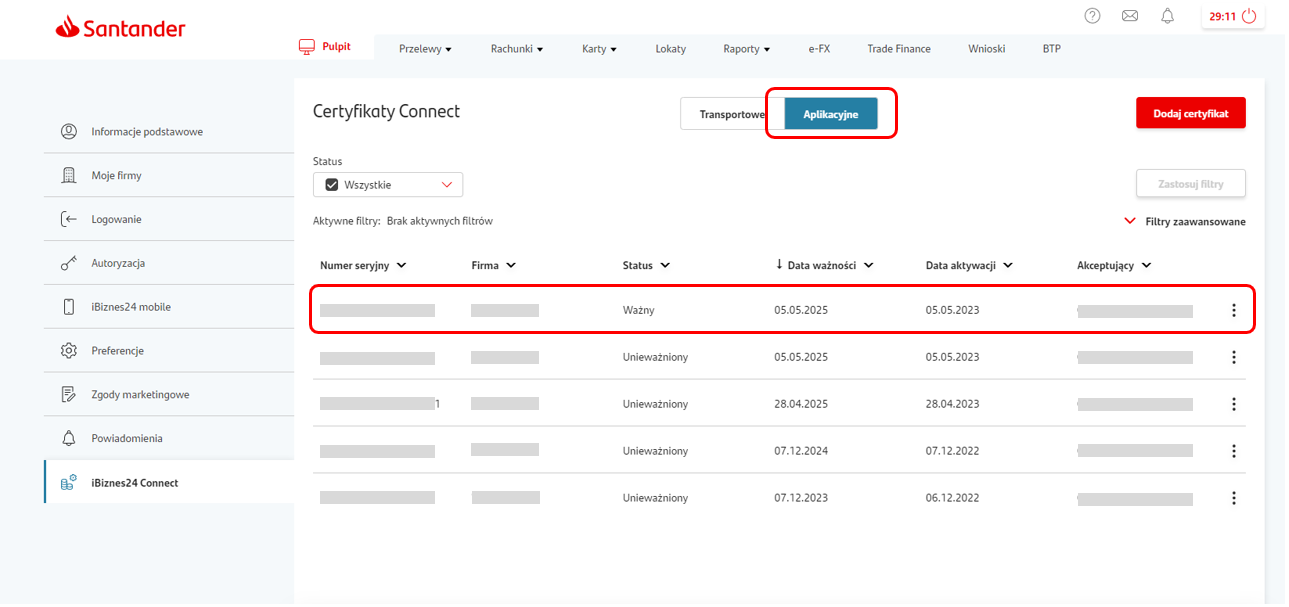Click the Certyfikaty Connect heading
Viewport: 1289px width, 607px height.
pos(387,112)
